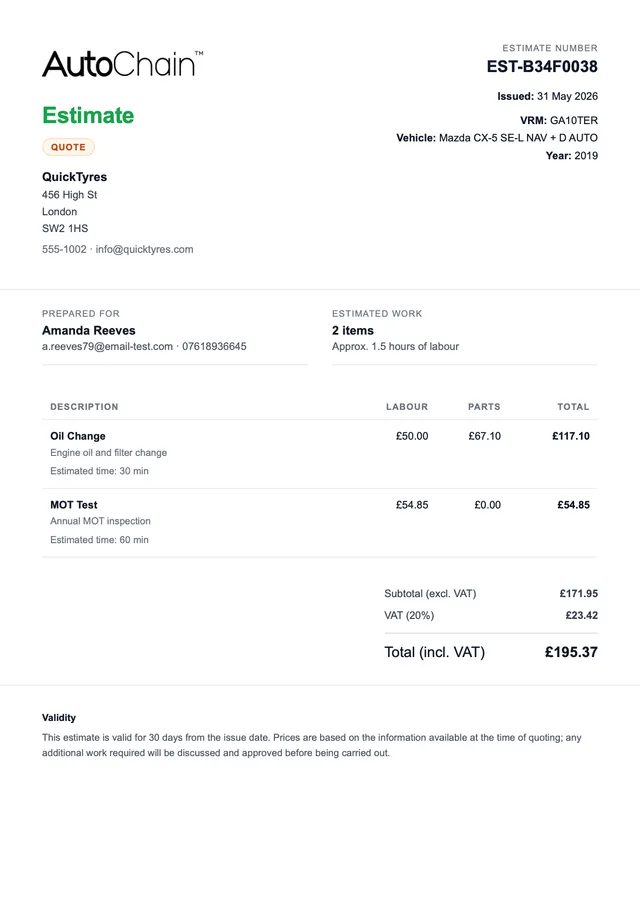Click the DESCRIPTION column header

pyautogui.click(x=84, y=407)
